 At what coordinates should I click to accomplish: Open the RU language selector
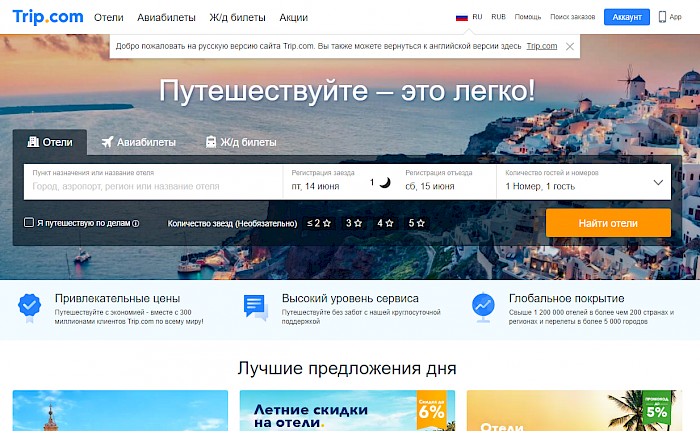tap(477, 17)
